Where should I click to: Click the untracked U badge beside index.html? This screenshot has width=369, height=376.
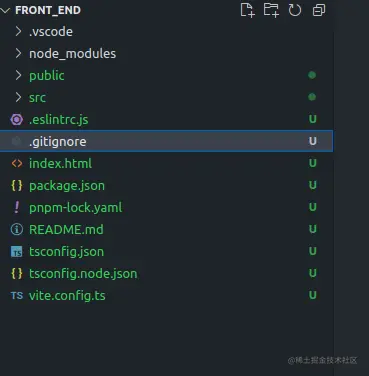(312, 163)
